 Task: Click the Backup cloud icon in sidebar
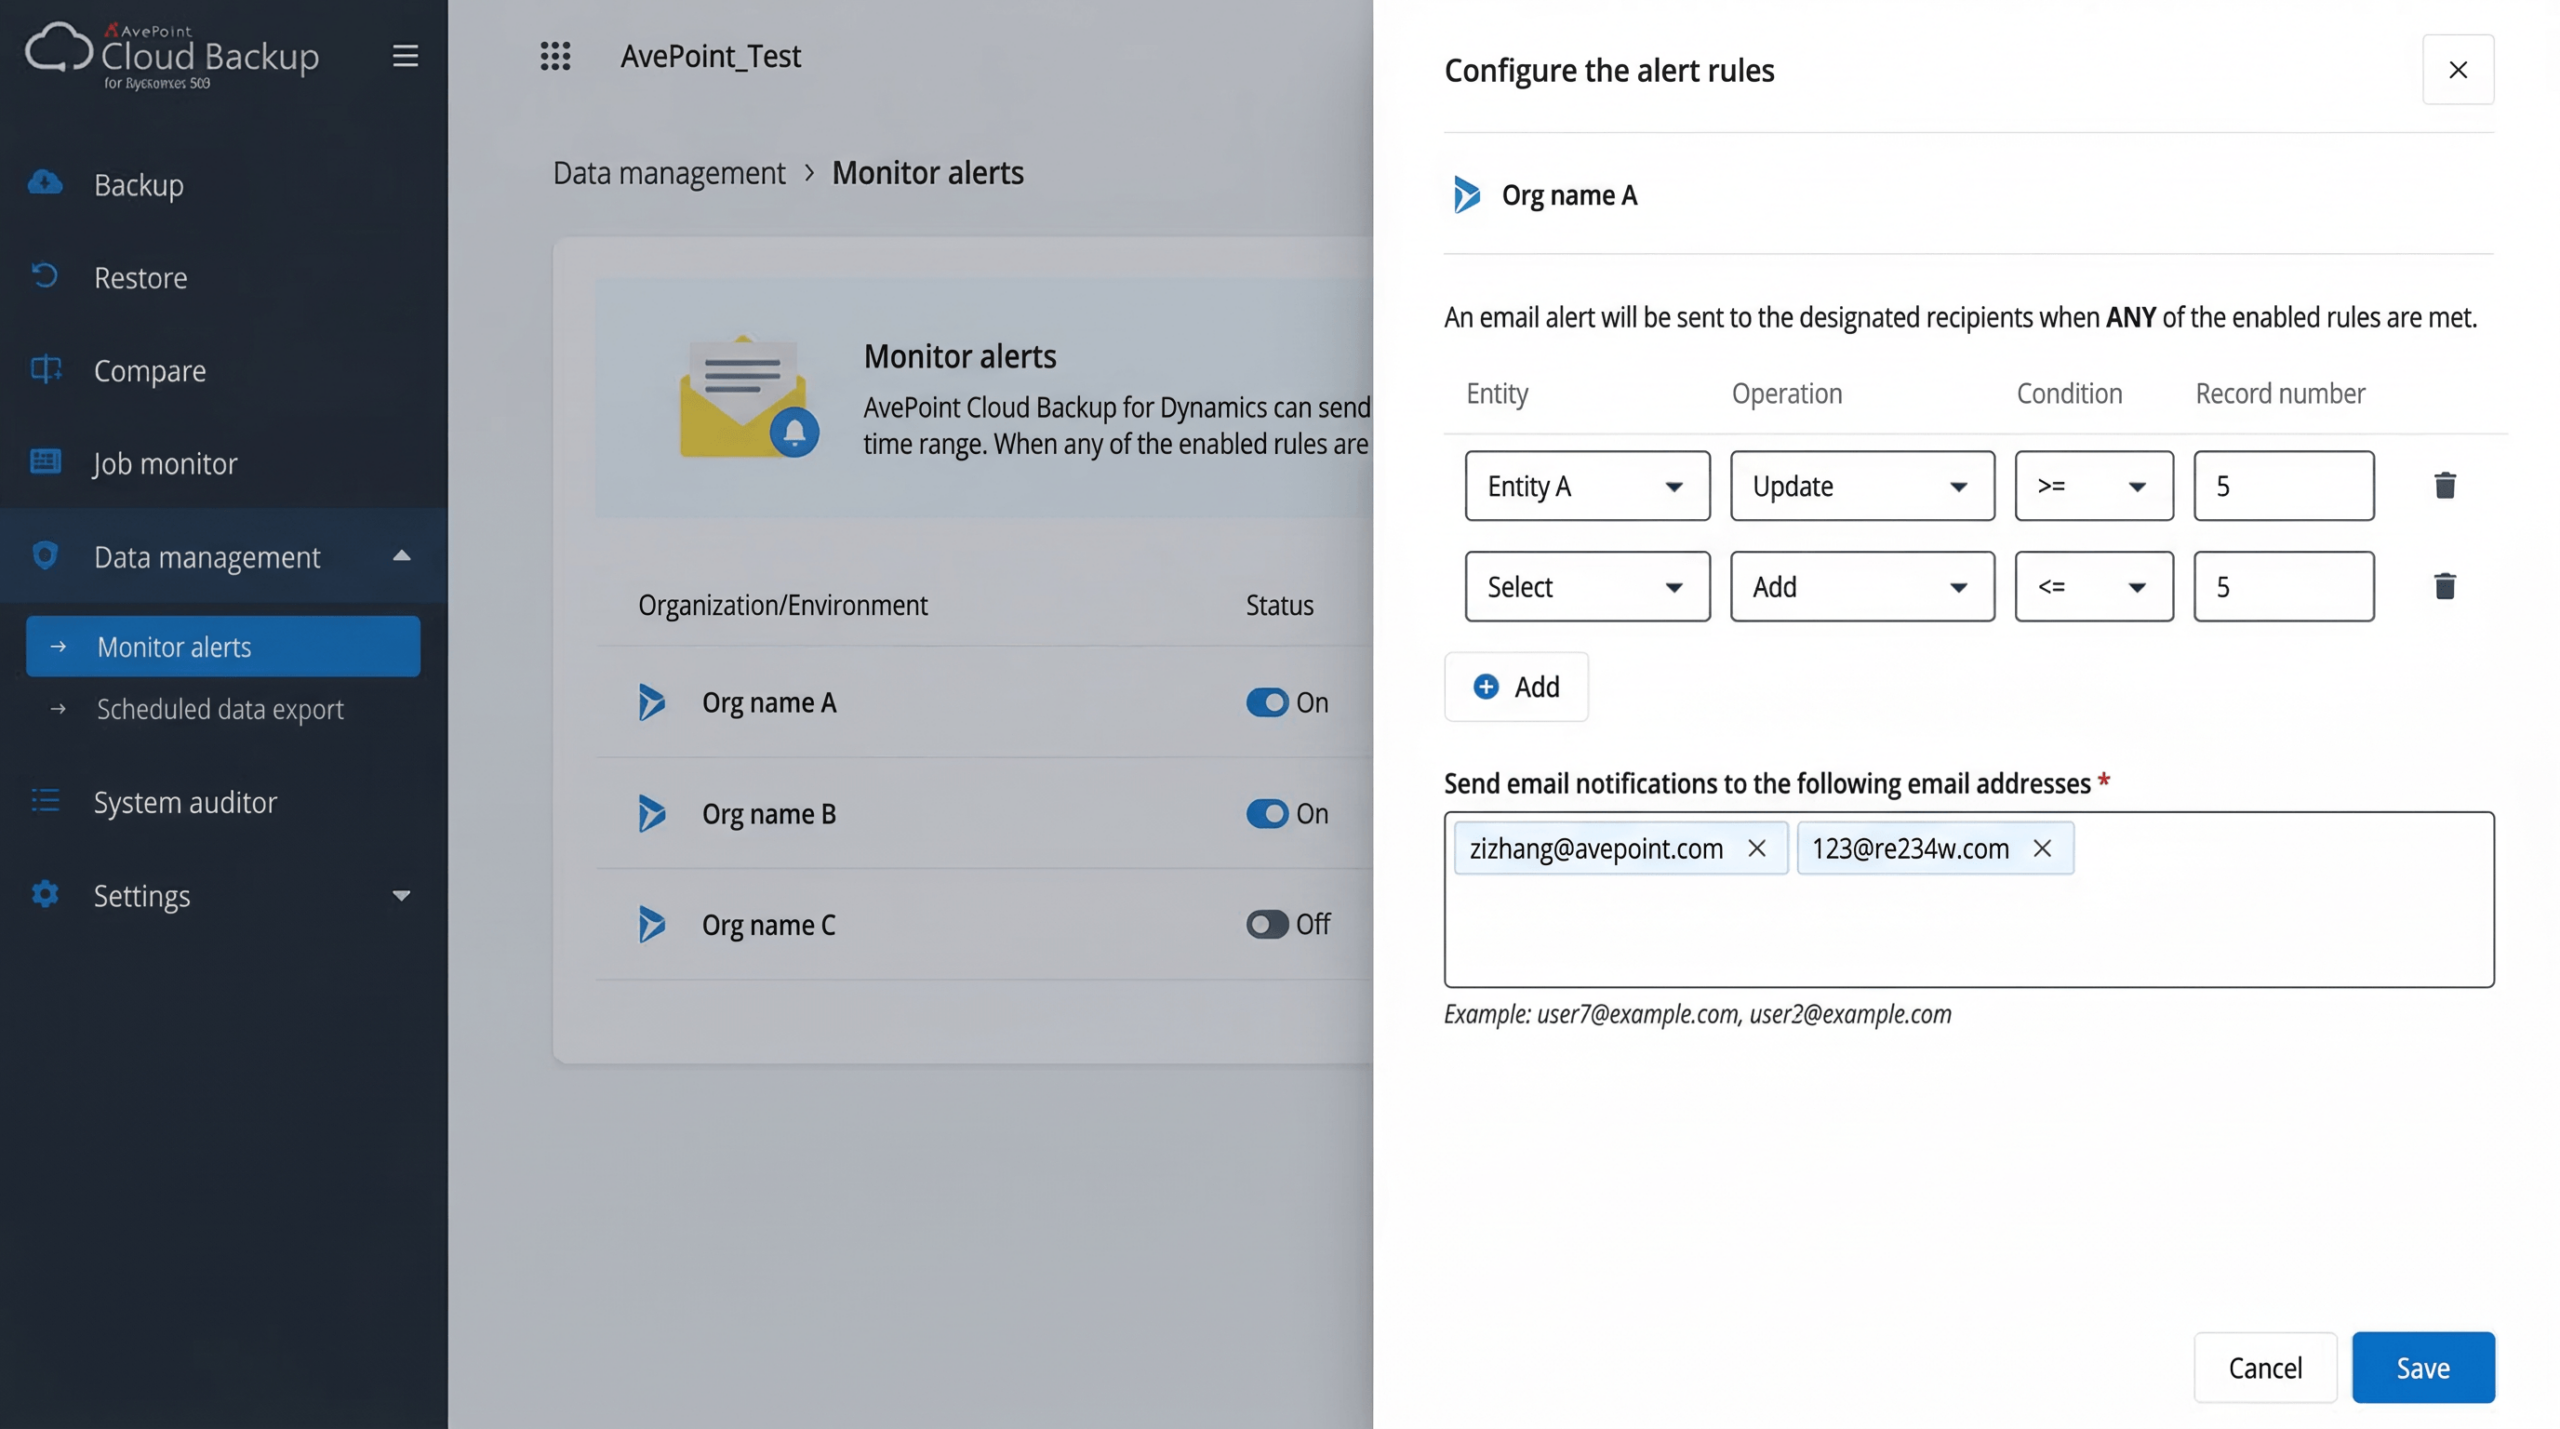(45, 183)
